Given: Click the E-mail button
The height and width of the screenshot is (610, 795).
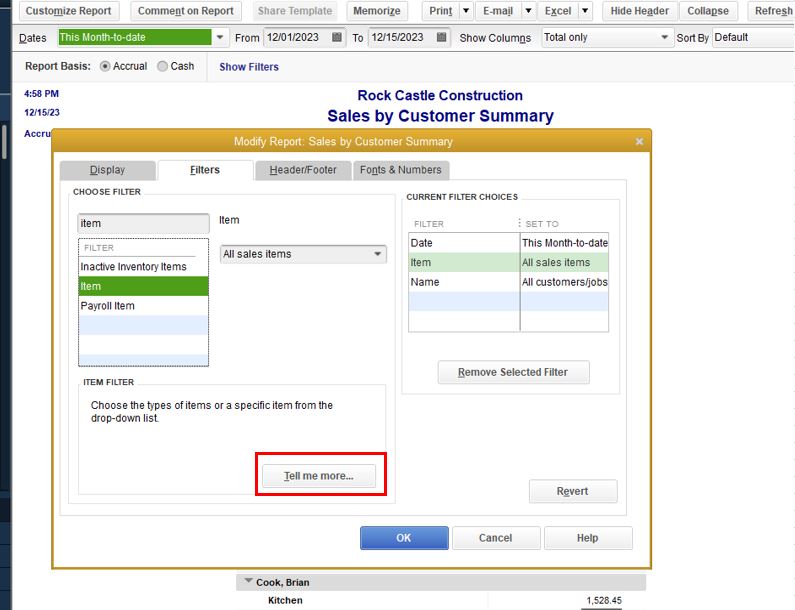Looking at the screenshot, I should click(x=498, y=11).
